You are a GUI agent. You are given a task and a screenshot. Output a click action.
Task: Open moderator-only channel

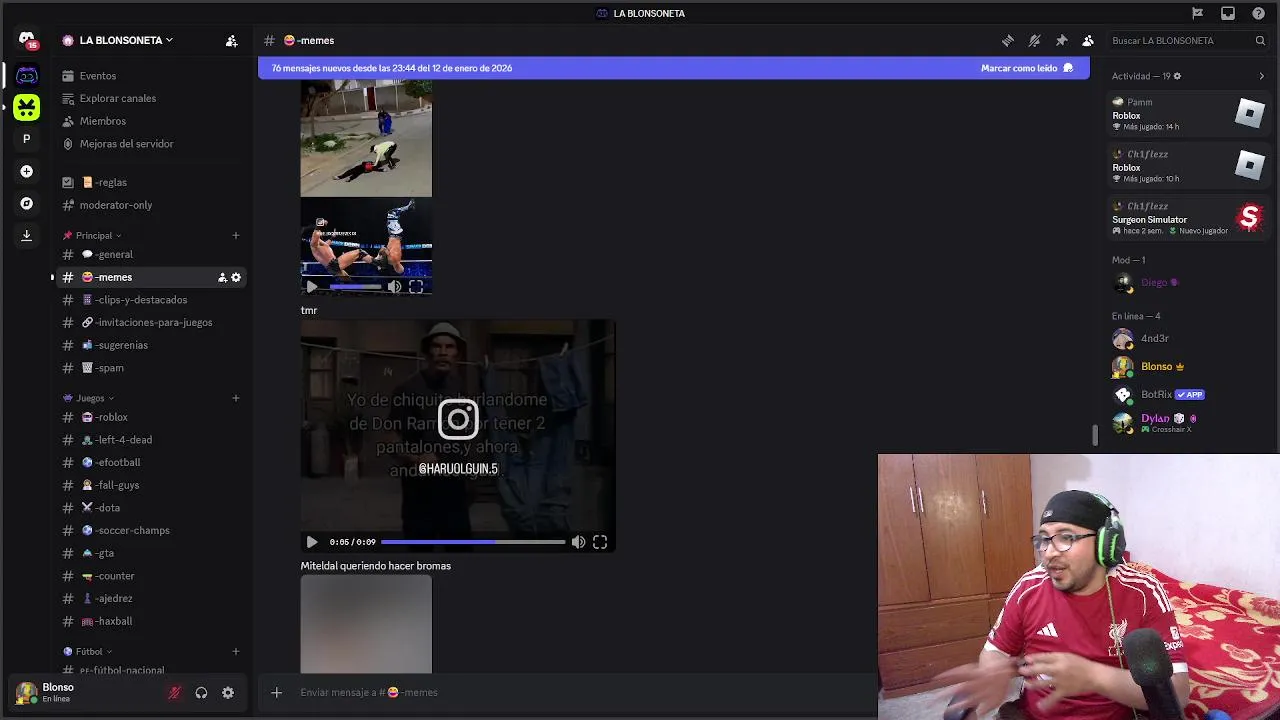click(x=150, y=205)
